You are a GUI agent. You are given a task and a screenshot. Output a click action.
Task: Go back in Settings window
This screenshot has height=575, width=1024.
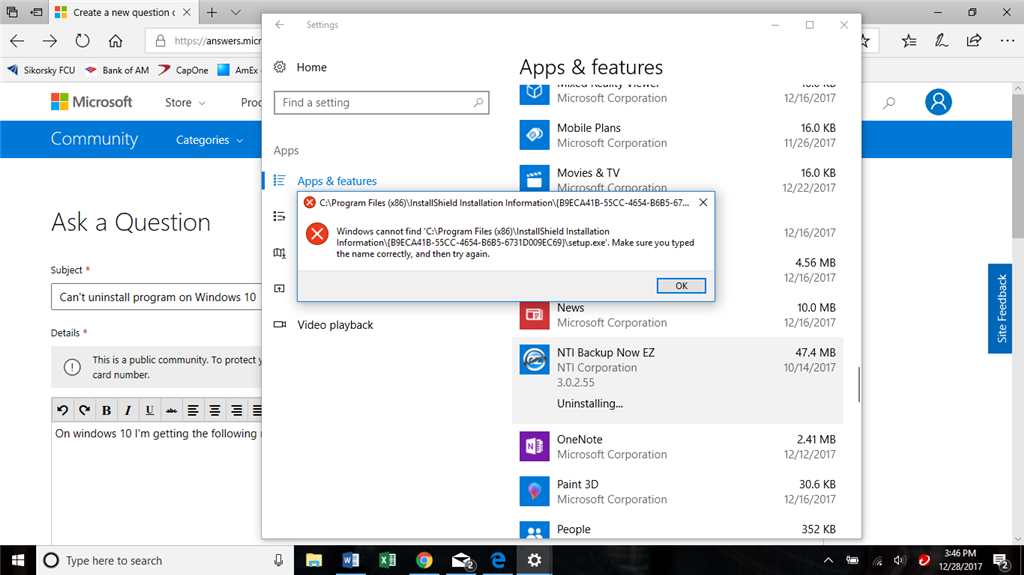pos(280,25)
